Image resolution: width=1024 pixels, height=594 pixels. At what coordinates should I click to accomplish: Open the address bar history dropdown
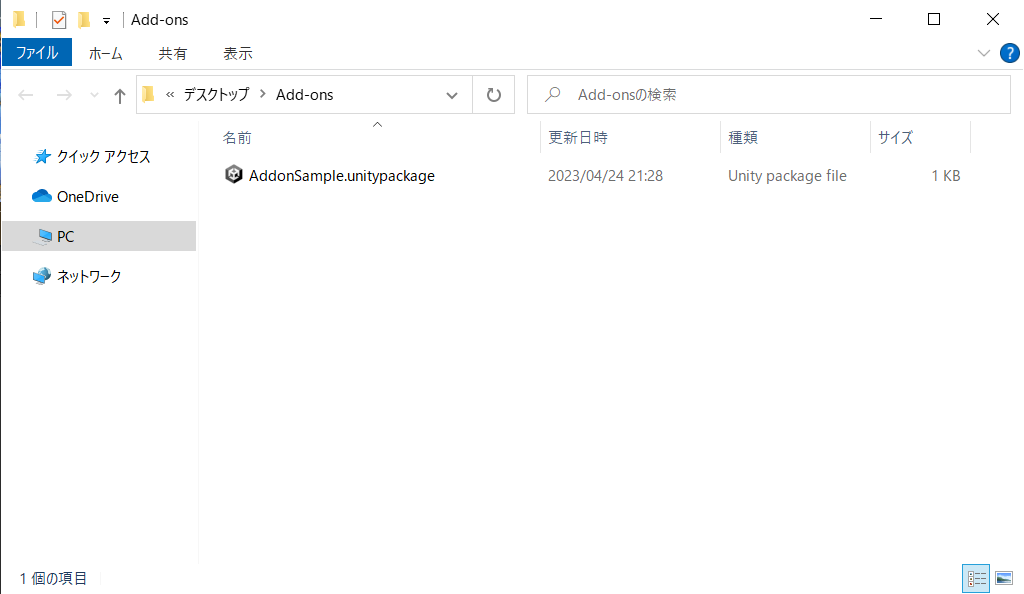(452, 95)
